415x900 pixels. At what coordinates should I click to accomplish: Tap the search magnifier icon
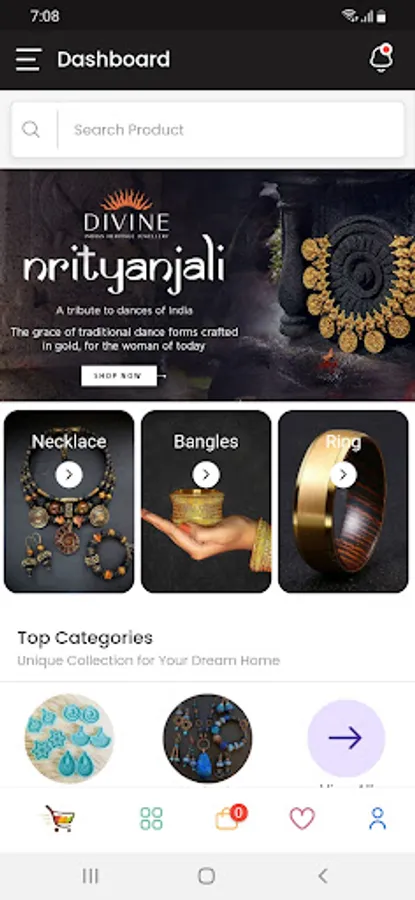point(31,130)
